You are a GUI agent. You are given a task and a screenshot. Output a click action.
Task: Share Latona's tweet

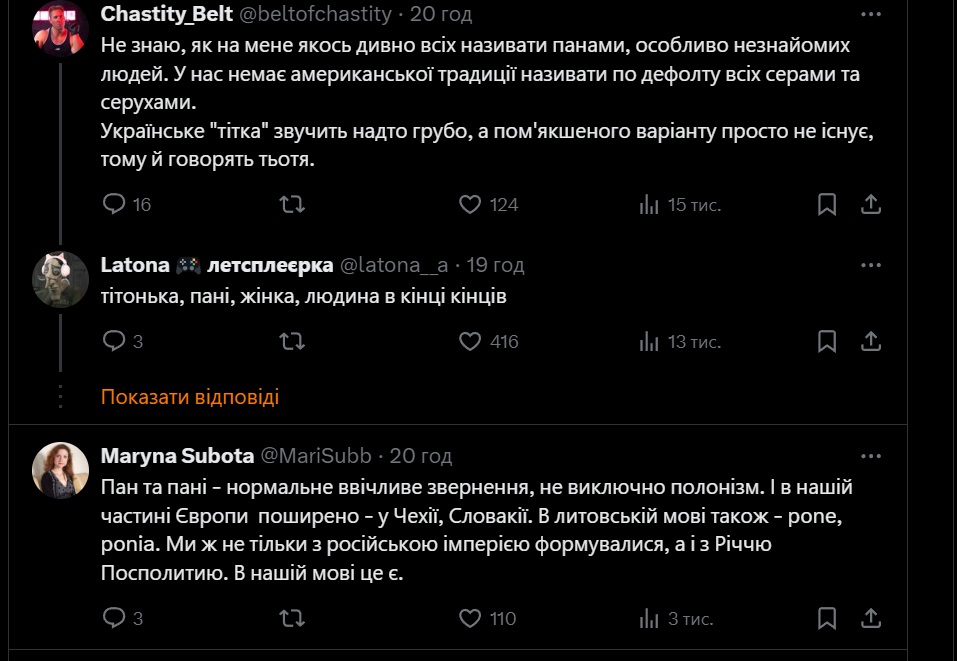pos(871,341)
